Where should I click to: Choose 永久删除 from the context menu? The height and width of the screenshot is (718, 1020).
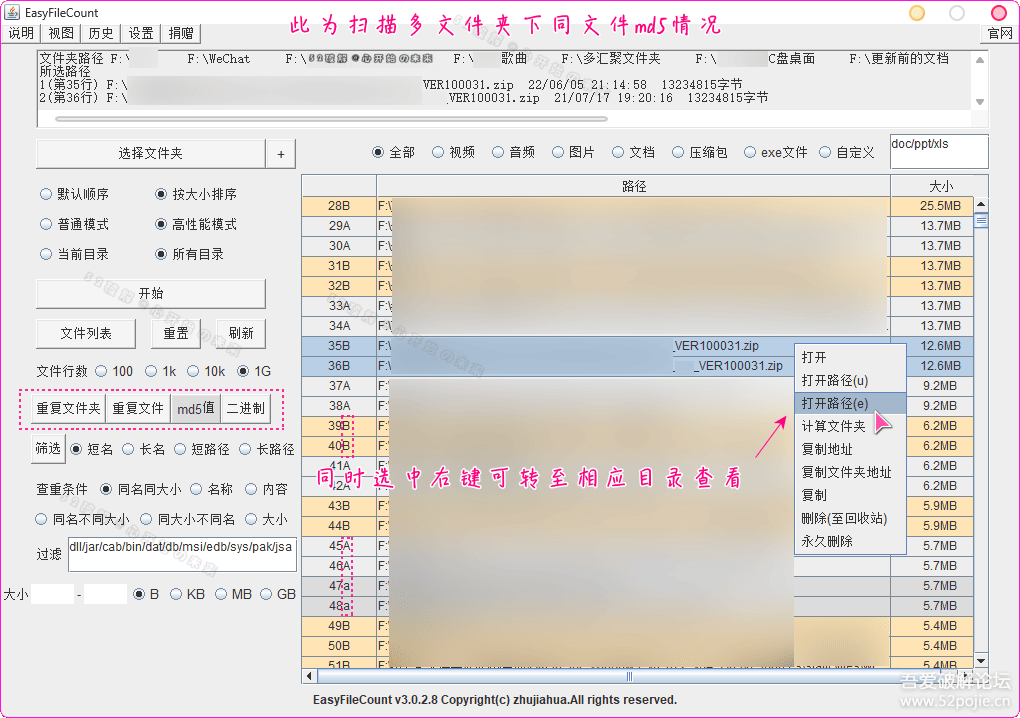tap(827, 541)
